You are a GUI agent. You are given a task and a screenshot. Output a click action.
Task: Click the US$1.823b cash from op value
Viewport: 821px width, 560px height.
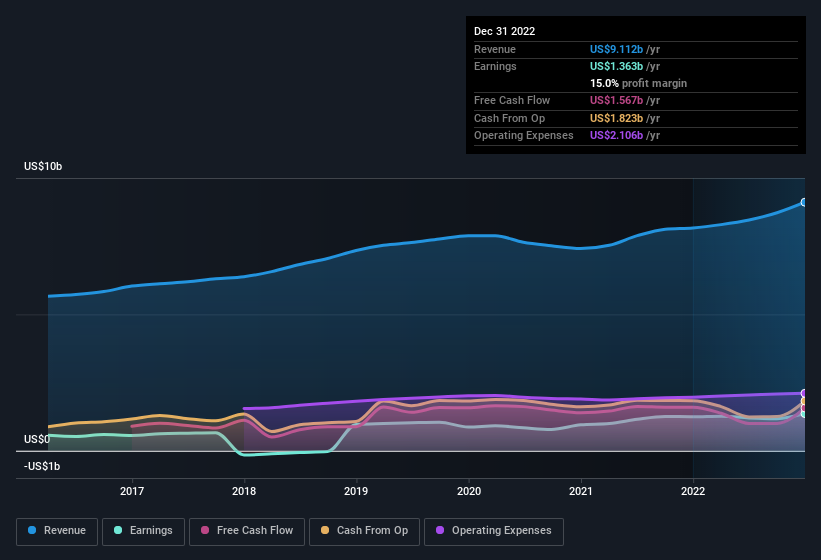[x=616, y=118]
